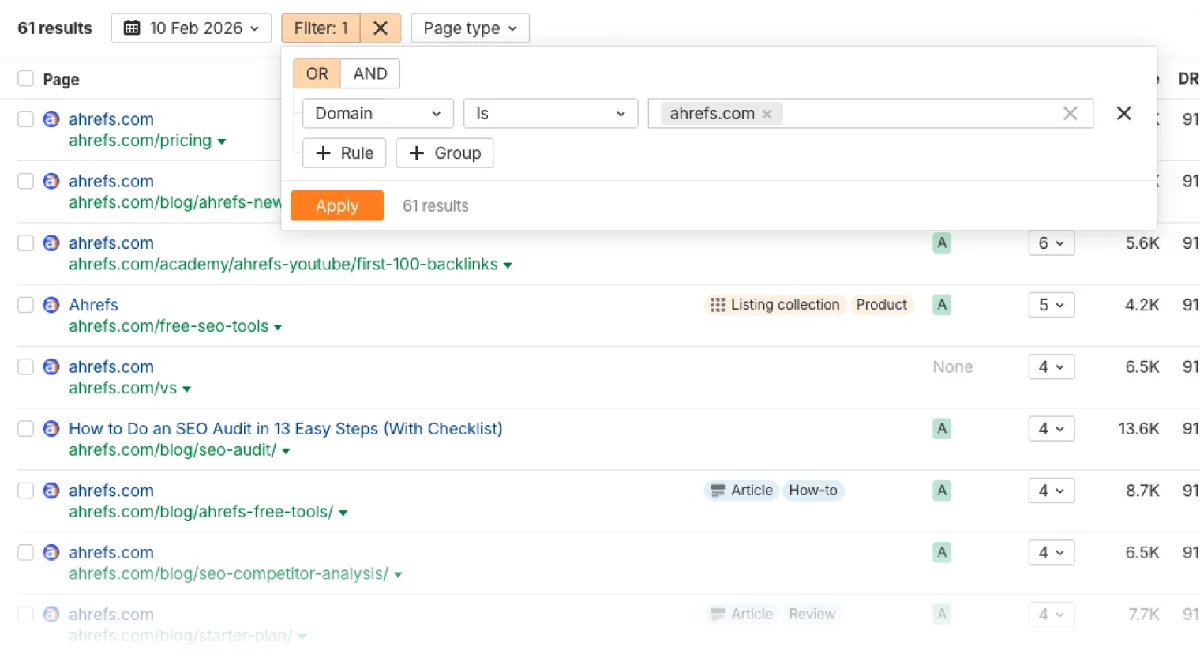This screenshot has width=1200, height=654.
Task: Select the OR logic tab
Action: (x=317, y=74)
